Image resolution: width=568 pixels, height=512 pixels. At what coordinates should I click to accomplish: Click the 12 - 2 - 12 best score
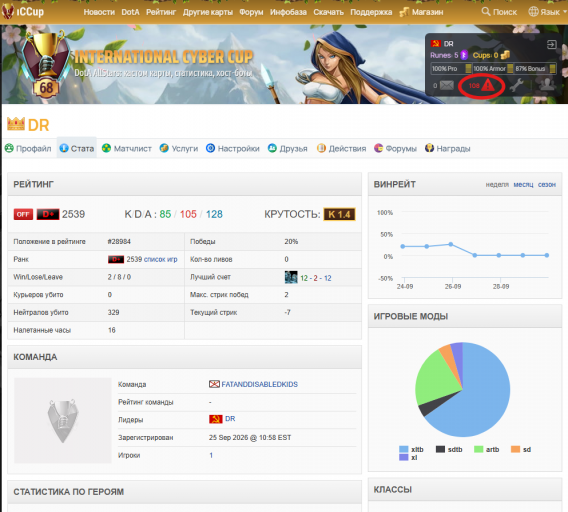pos(316,278)
